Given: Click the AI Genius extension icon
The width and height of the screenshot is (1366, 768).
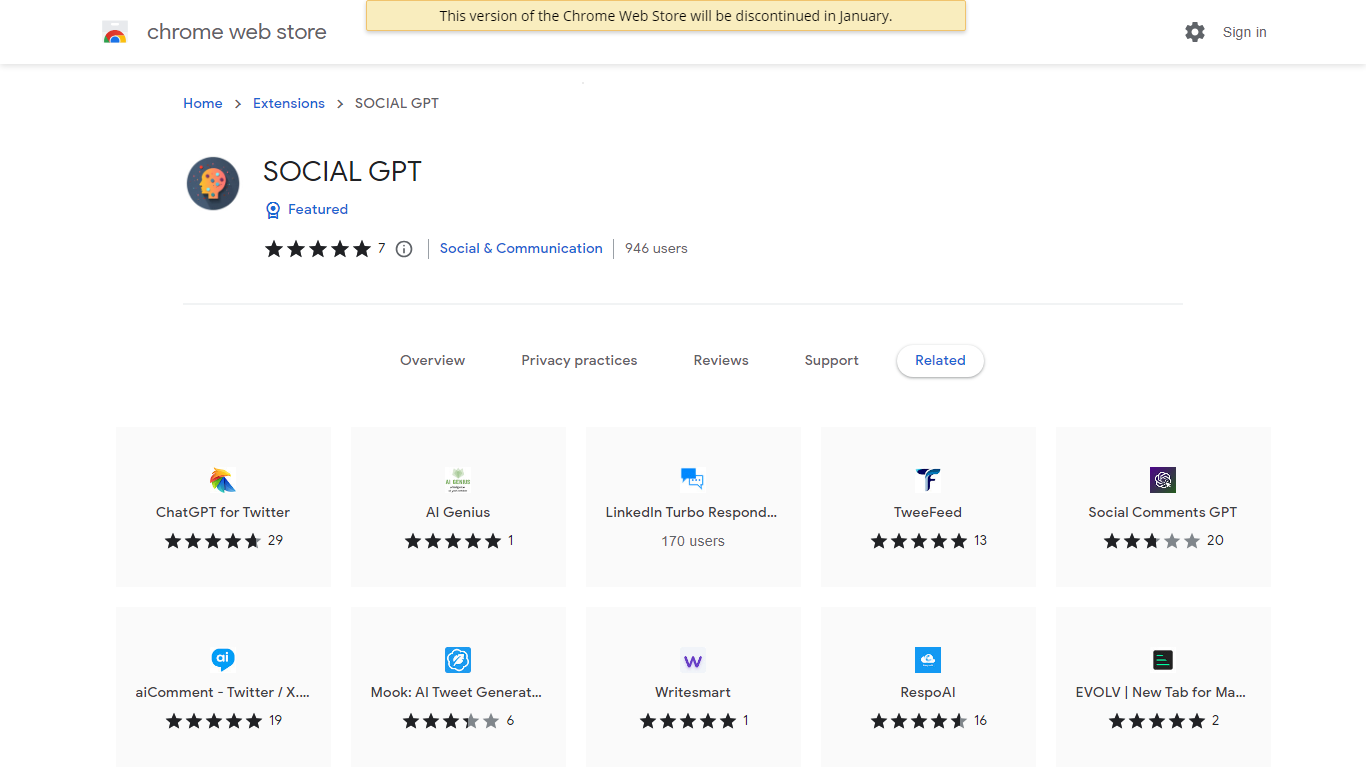Looking at the screenshot, I should [458, 480].
